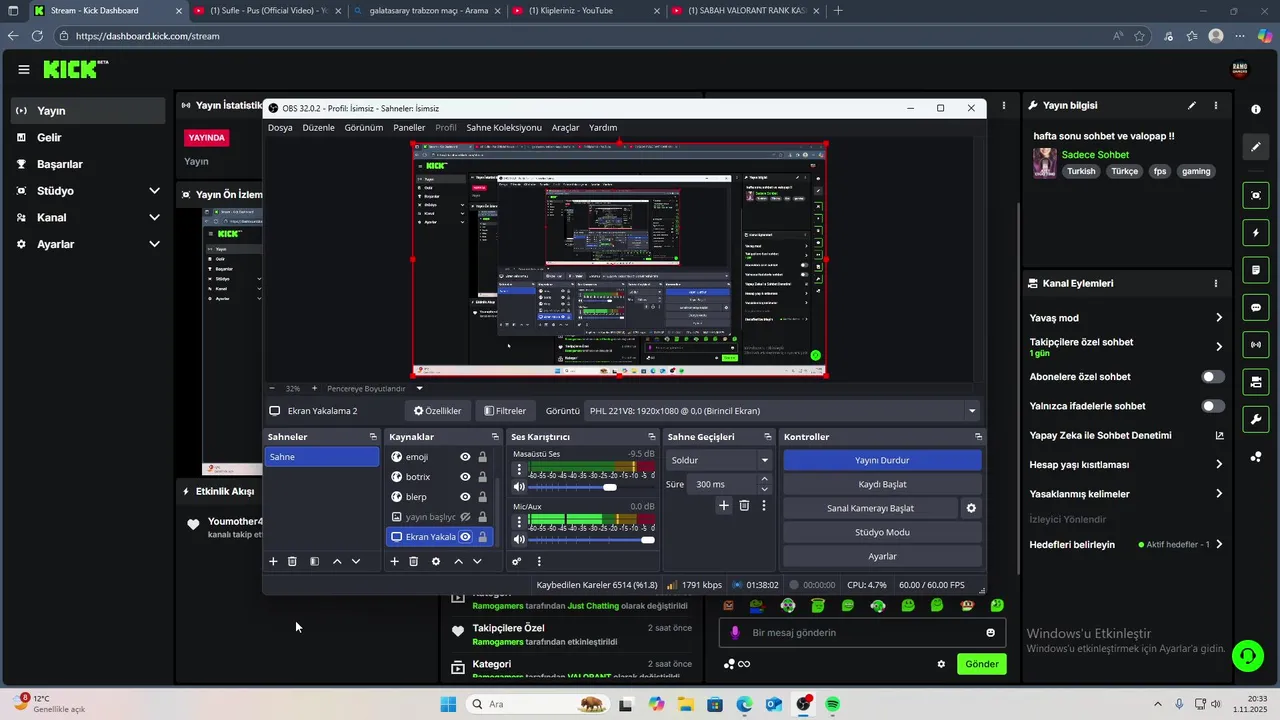The image size is (1280, 720).
Task: Open virtual camera settings gear
Action: click(970, 508)
